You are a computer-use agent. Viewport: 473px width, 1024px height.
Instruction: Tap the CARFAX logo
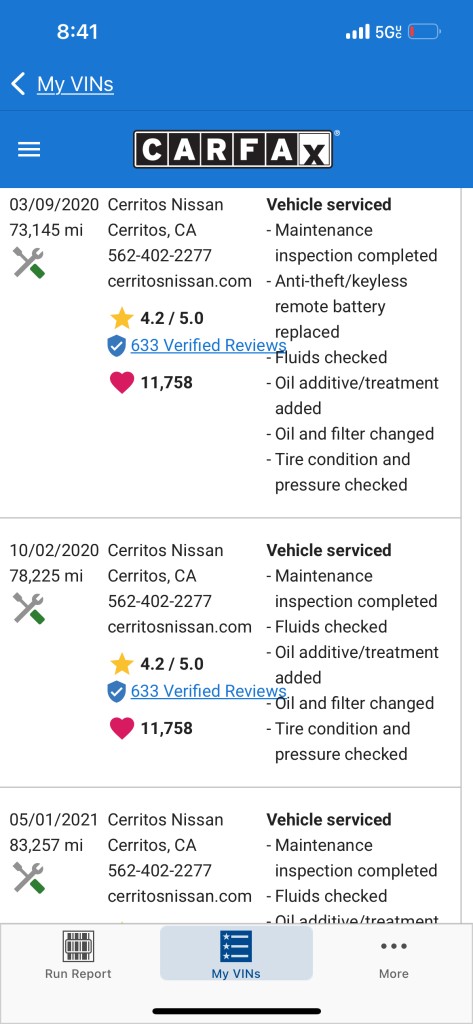(x=233, y=149)
